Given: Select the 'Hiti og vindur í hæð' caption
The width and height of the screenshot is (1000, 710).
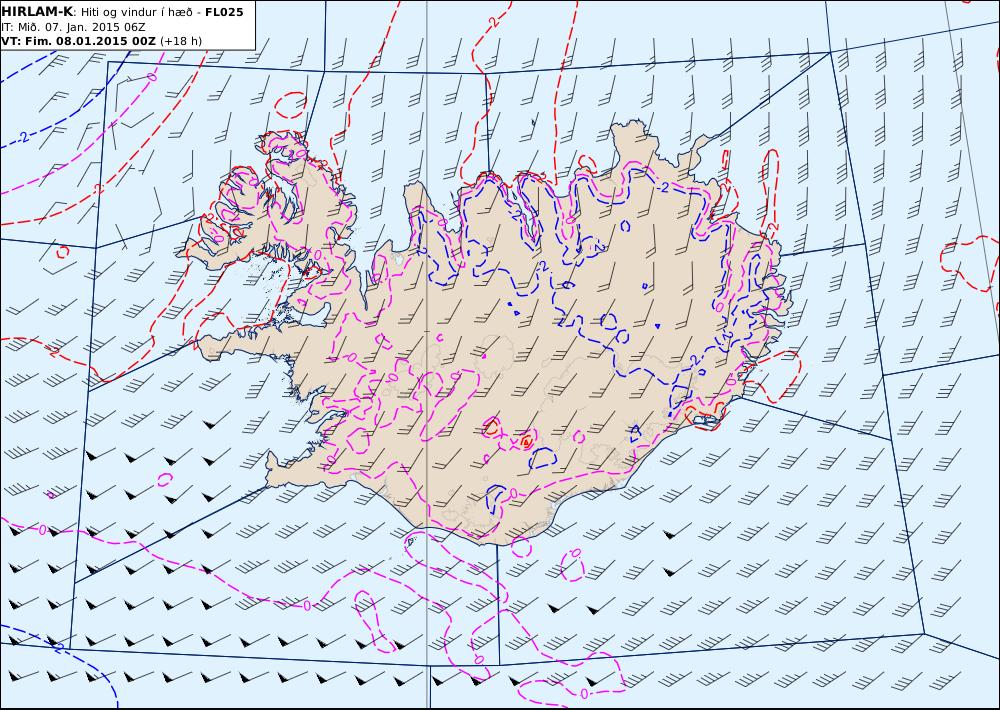Looking at the screenshot, I should click(136, 13).
